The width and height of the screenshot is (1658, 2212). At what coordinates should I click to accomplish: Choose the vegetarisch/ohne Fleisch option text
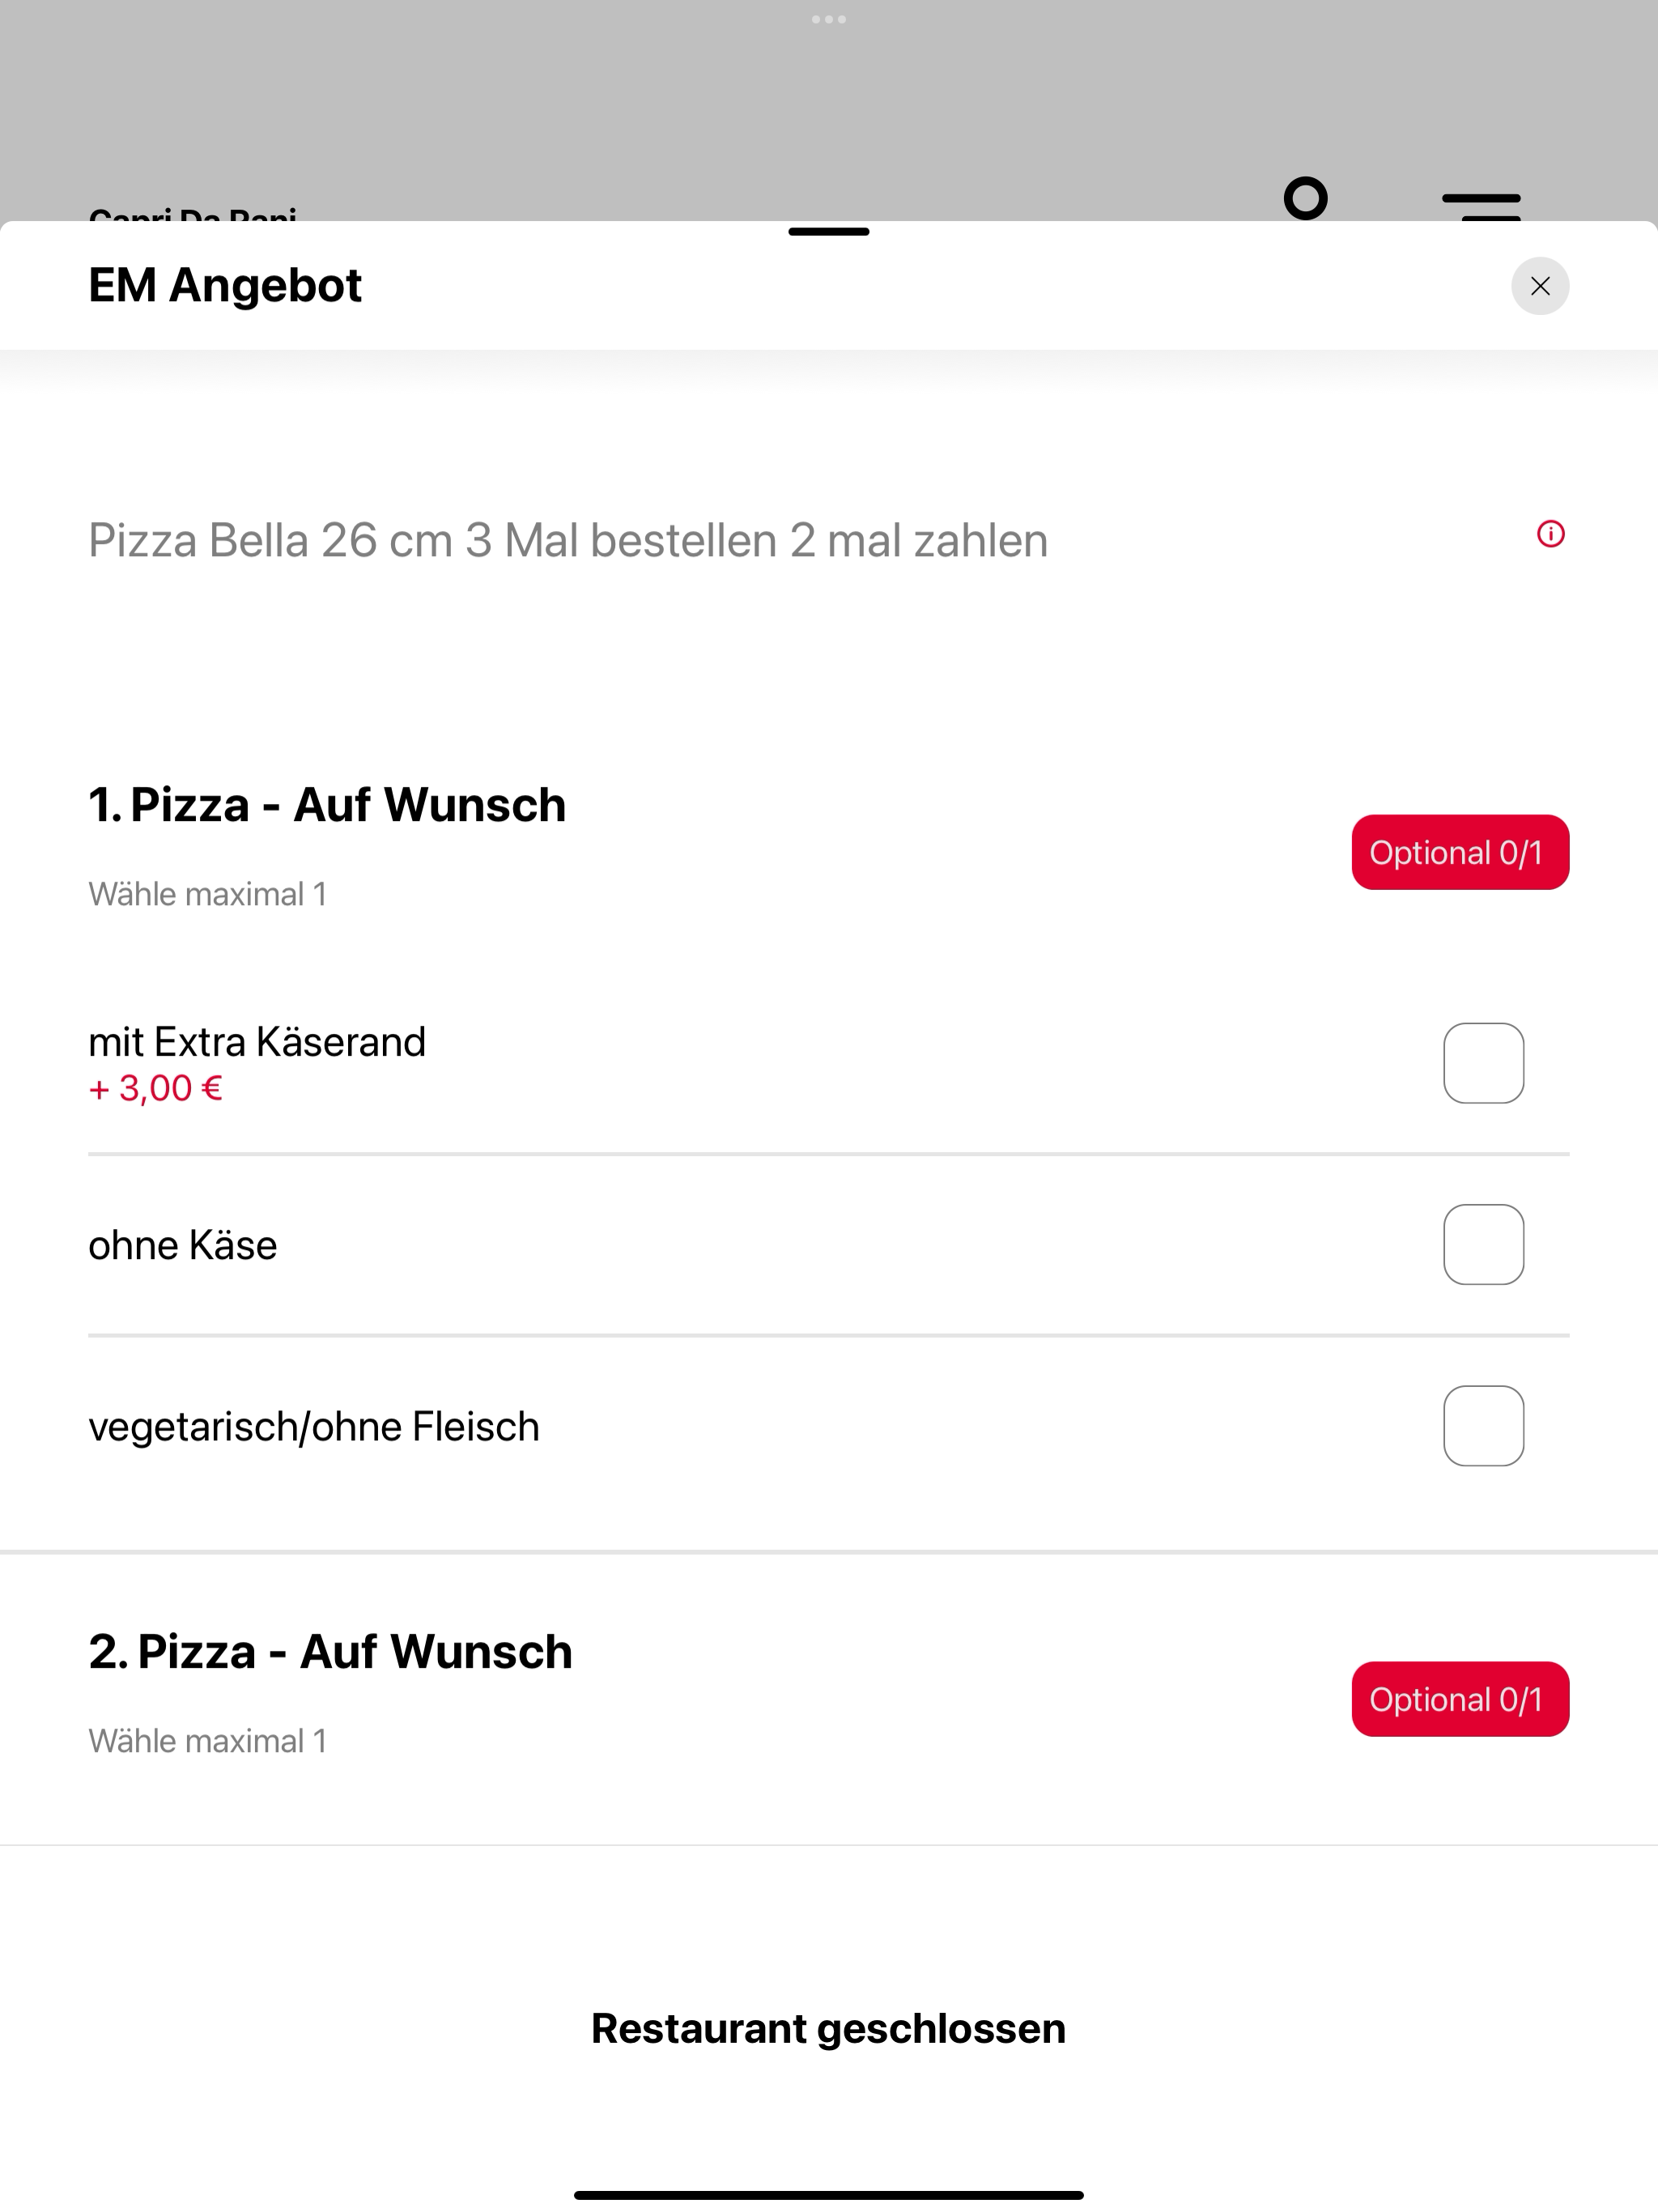(x=314, y=1427)
